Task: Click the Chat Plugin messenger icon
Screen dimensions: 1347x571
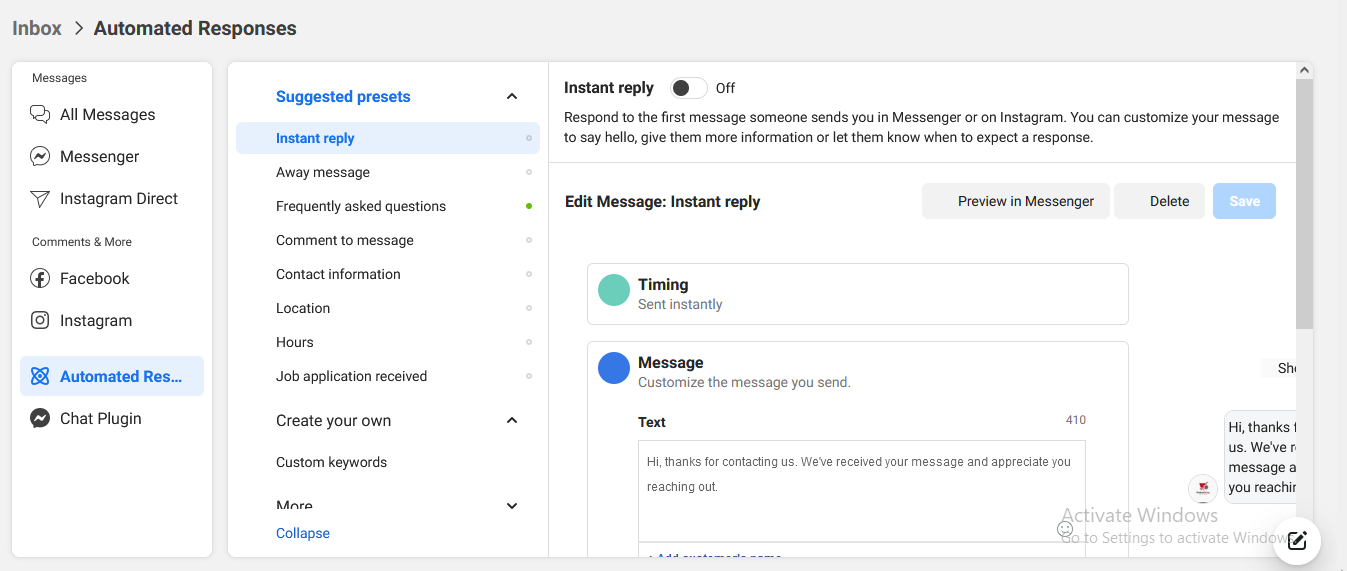Action: 40,419
